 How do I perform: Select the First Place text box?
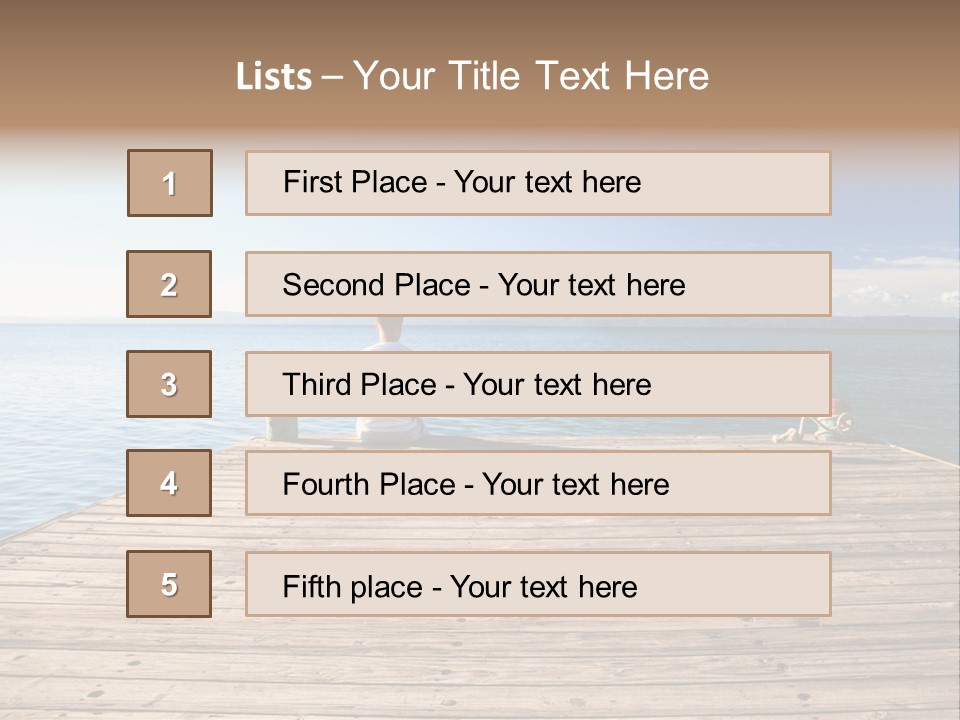(x=537, y=183)
